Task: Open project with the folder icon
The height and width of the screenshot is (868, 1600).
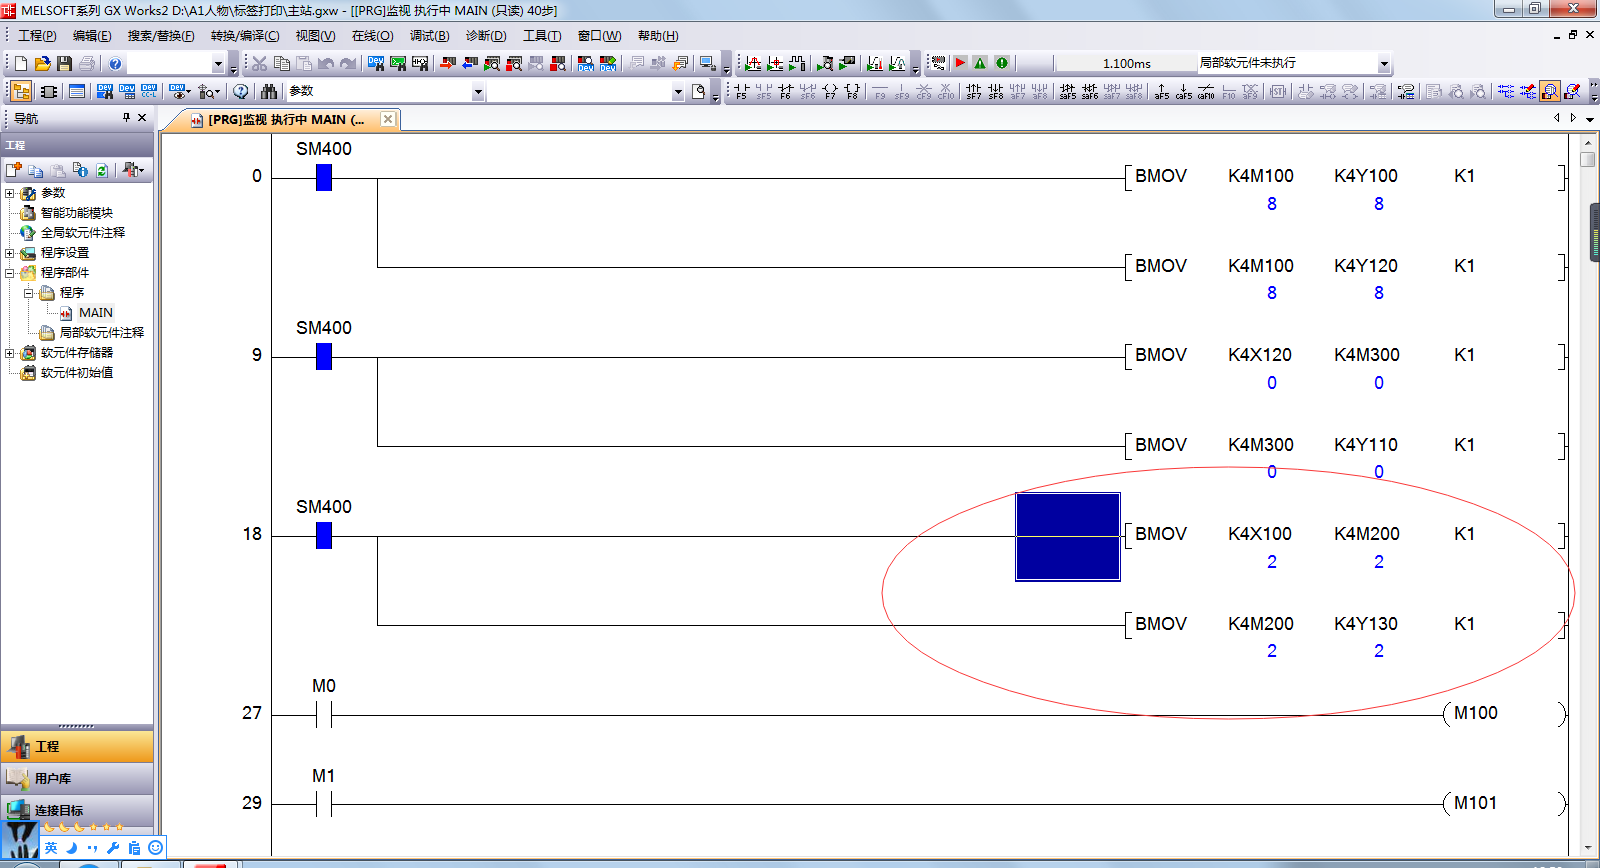Action: coord(42,63)
